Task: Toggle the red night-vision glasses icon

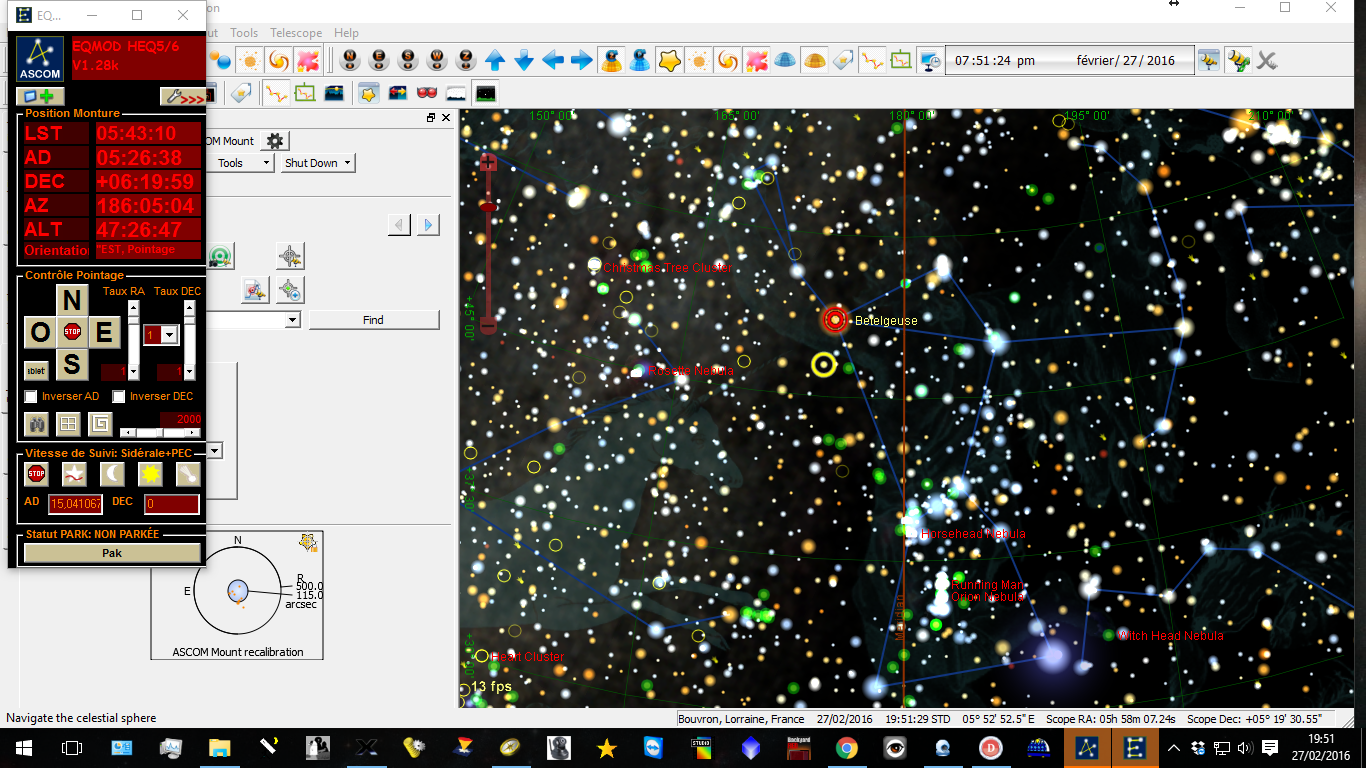Action: click(427, 94)
